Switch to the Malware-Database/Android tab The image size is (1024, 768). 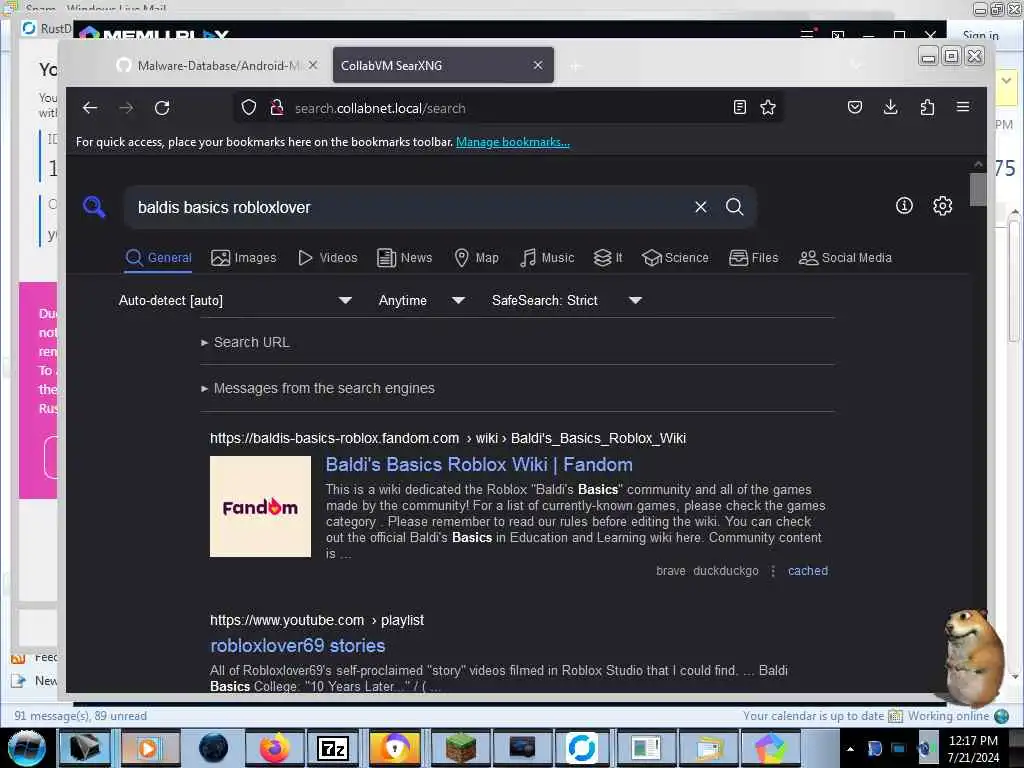click(217, 65)
